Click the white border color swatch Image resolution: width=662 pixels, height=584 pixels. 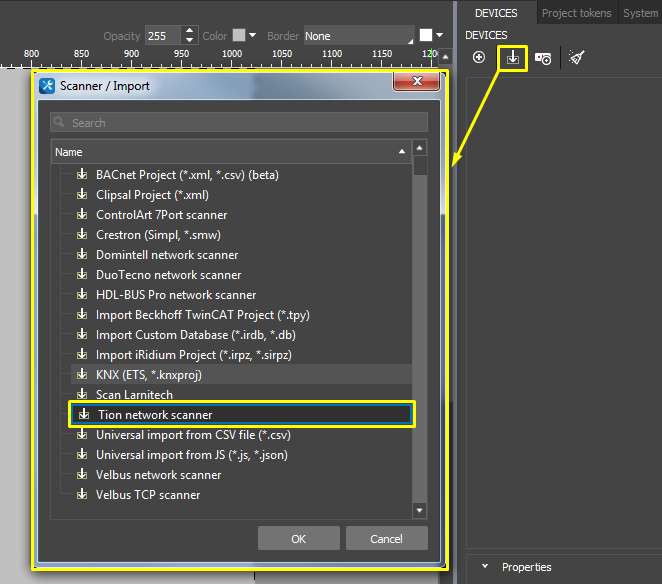point(426,36)
